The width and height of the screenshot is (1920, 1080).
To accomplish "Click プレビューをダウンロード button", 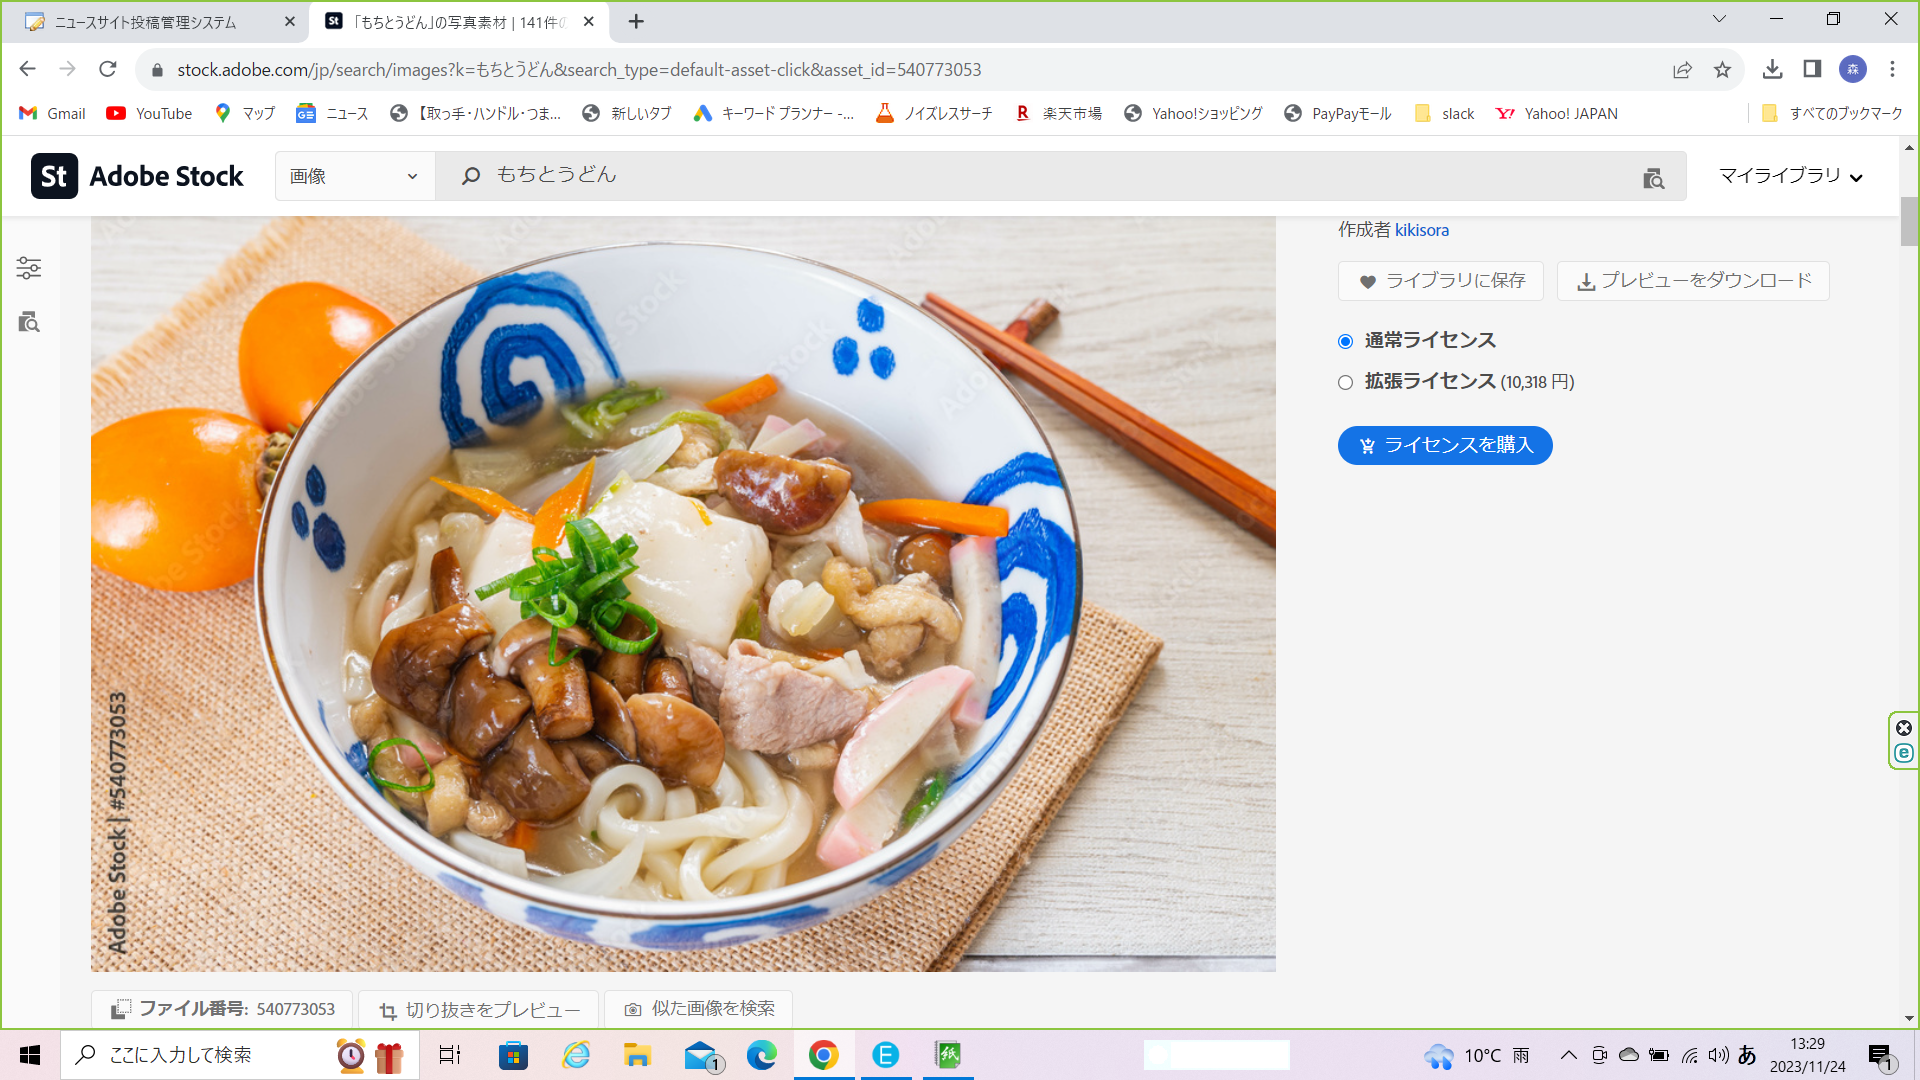I will (1693, 281).
